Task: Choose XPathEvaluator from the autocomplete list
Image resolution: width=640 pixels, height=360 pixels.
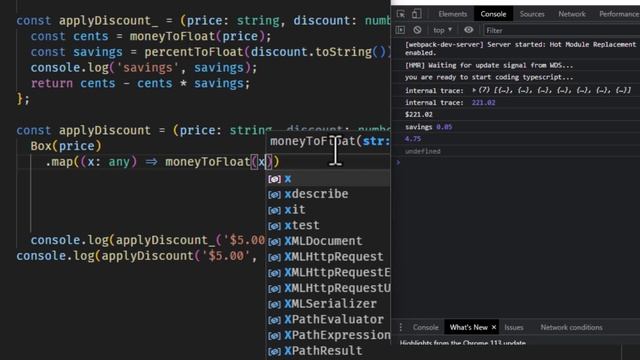Action: (x=328, y=319)
